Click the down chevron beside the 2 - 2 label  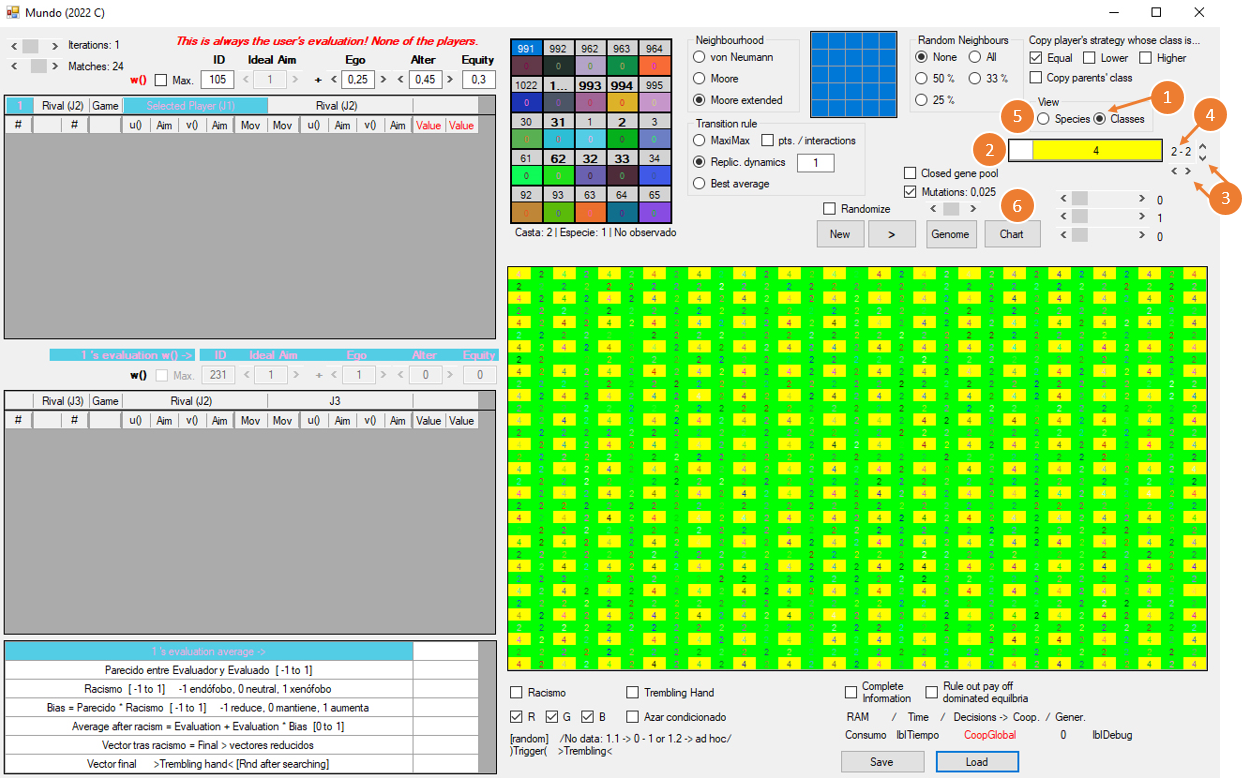point(1203,157)
